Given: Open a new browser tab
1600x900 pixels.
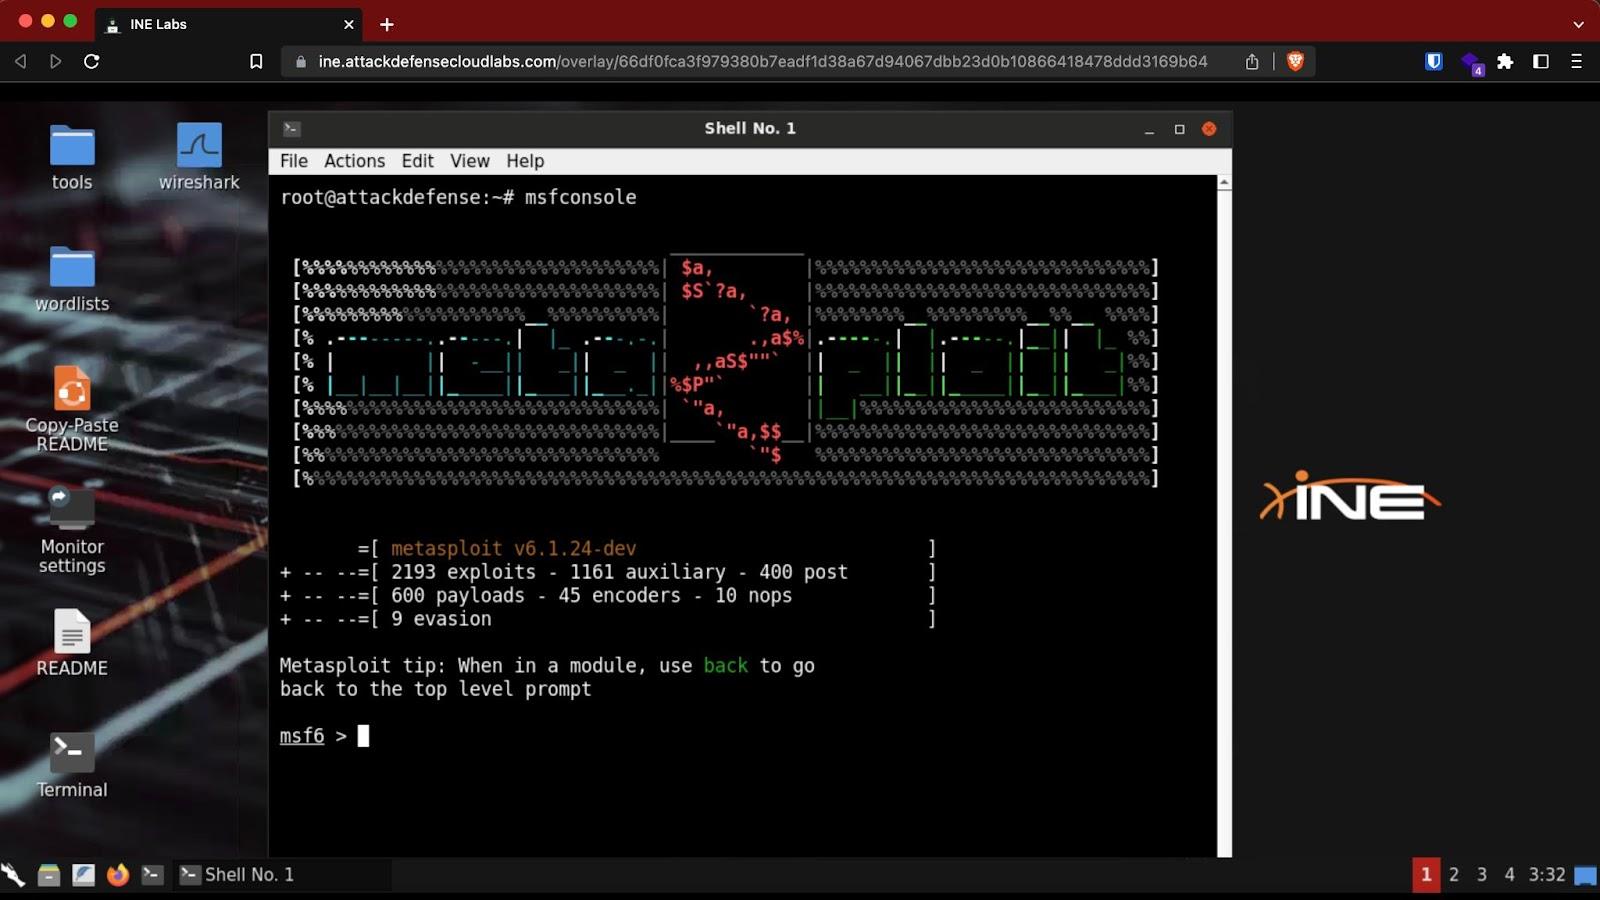Looking at the screenshot, I should (x=387, y=24).
